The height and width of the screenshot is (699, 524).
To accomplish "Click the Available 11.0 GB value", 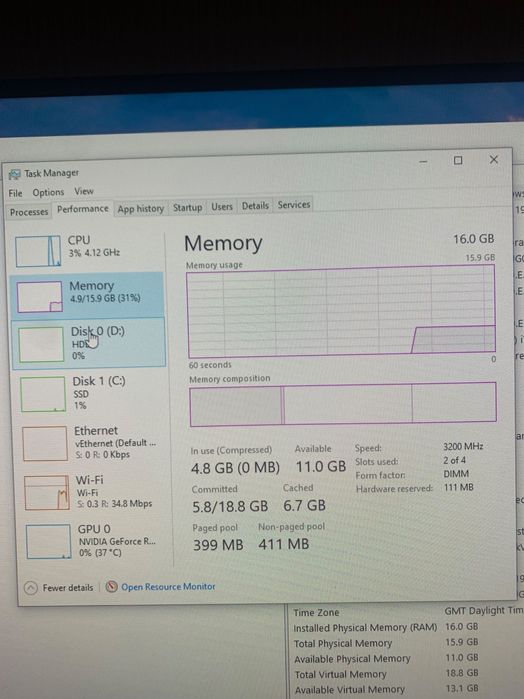I will click(x=321, y=466).
